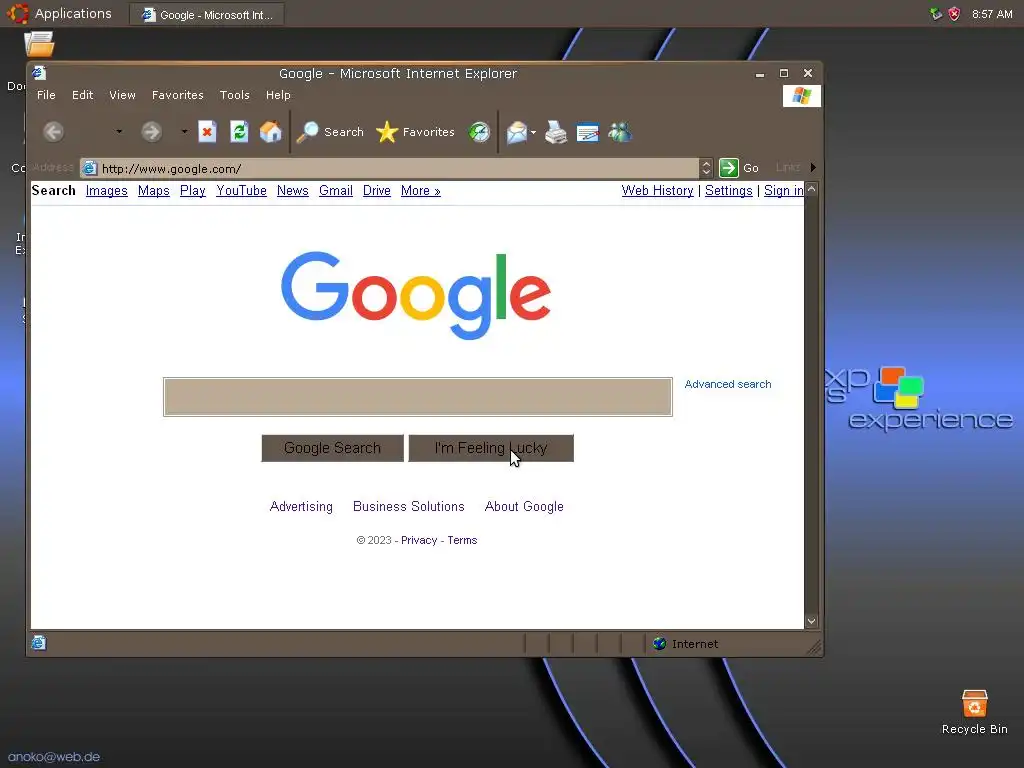Screen dimensions: 1024x768
Task: Click the Mail envelope icon
Action: [x=517, y=133]
